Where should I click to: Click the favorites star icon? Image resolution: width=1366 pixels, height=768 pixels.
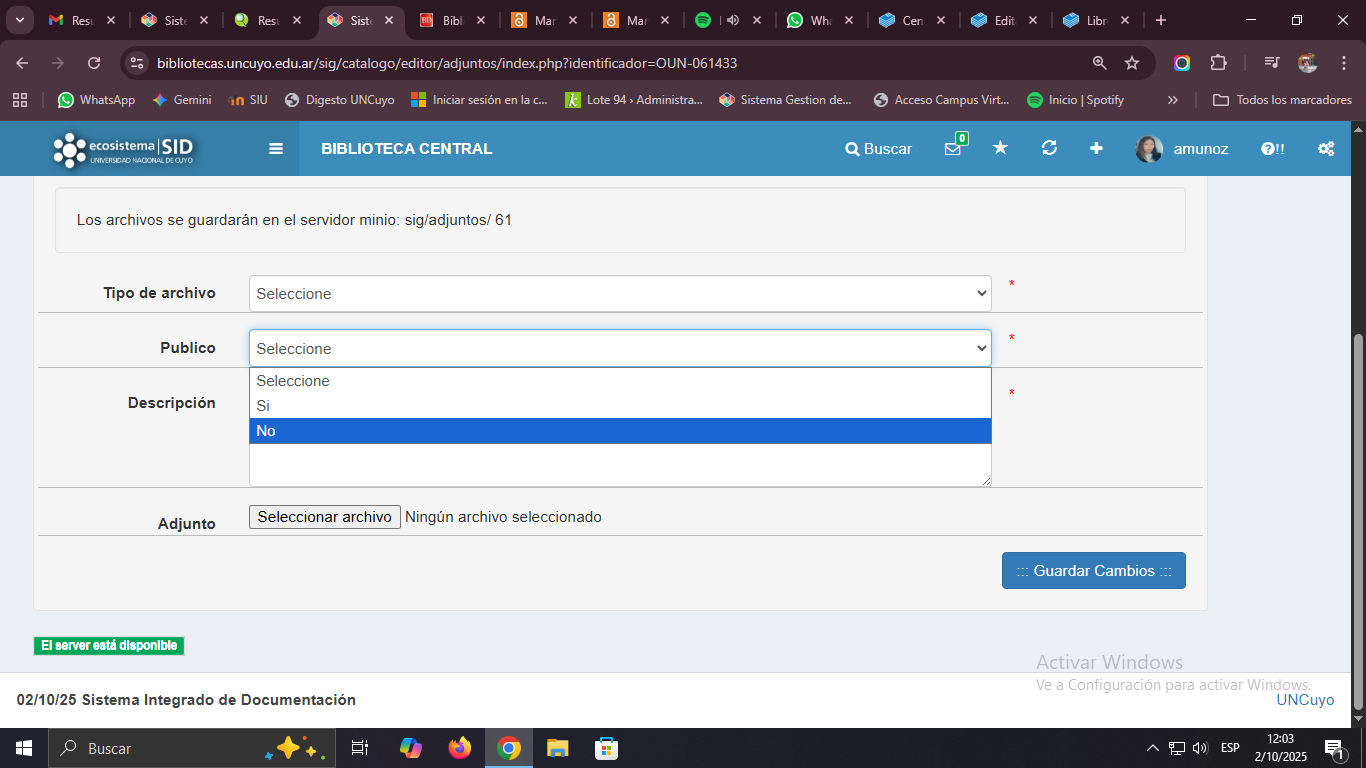click(1000, 148)
